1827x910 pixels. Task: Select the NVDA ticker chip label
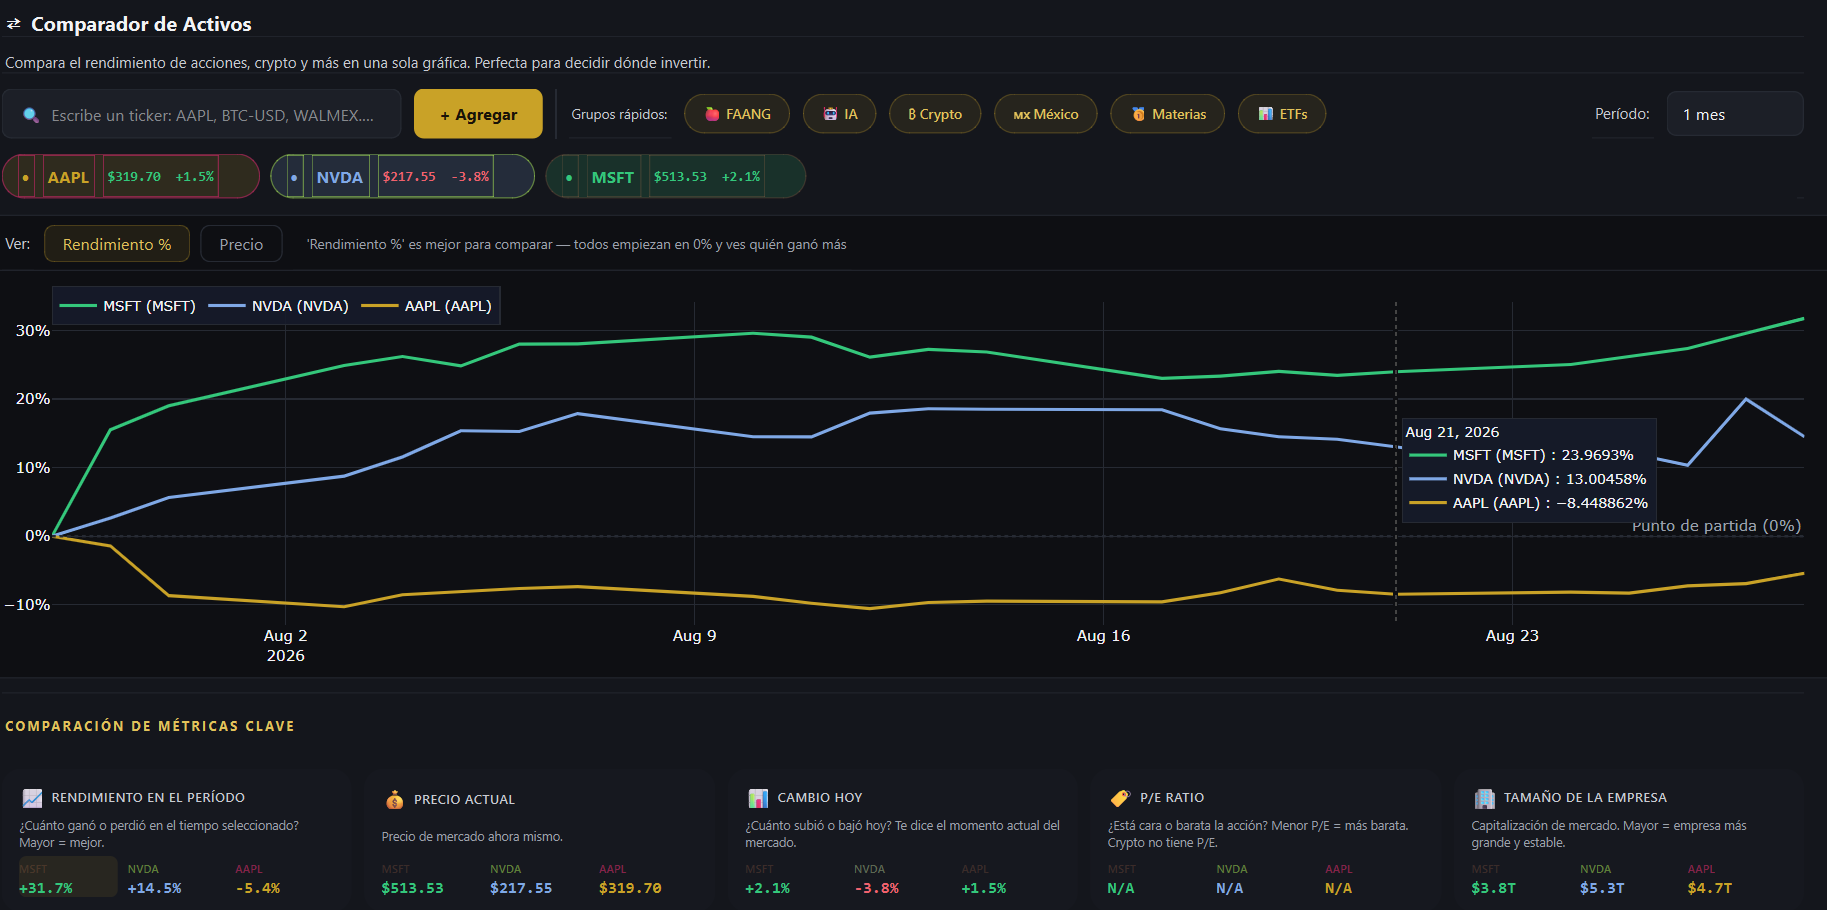(340, 177)
